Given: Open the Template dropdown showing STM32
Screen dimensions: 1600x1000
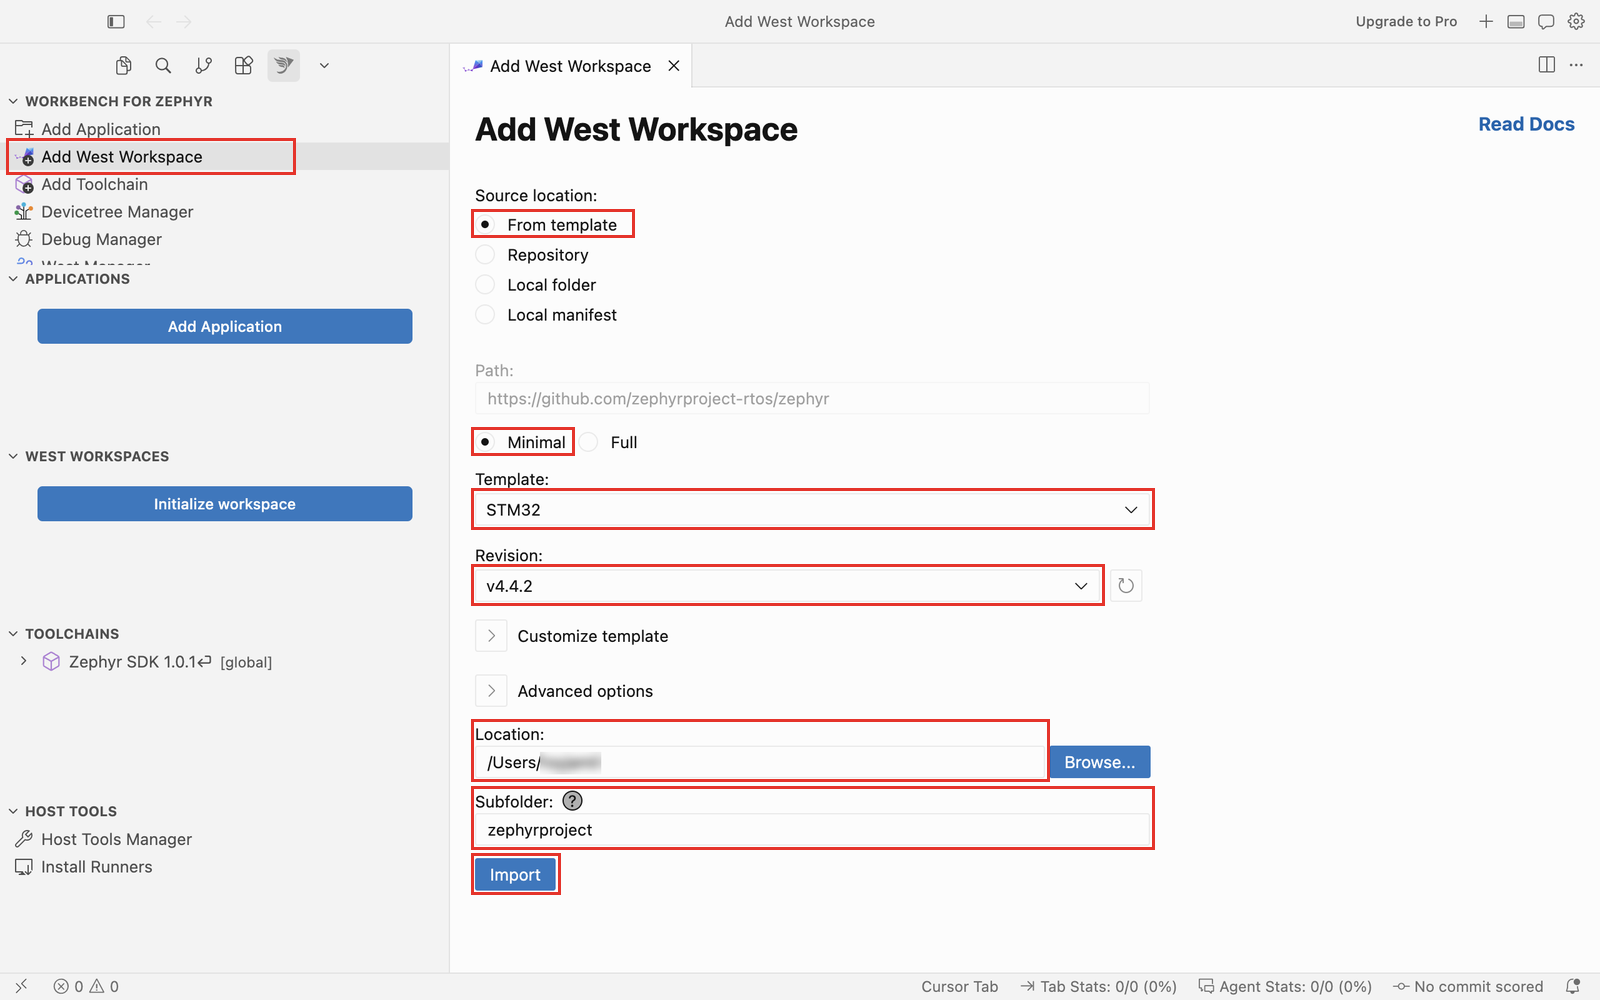Looking at the screenshot, I should point(812,510).
